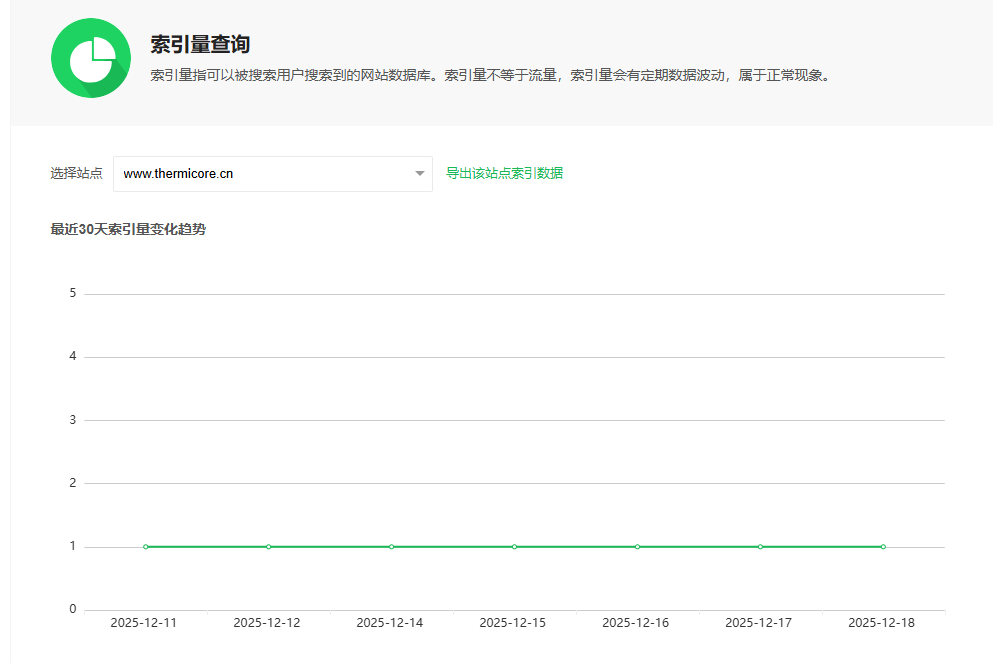Select the 2025-12-11 data point
This screenshot has width=1000, height=663.
coord(146,547)
